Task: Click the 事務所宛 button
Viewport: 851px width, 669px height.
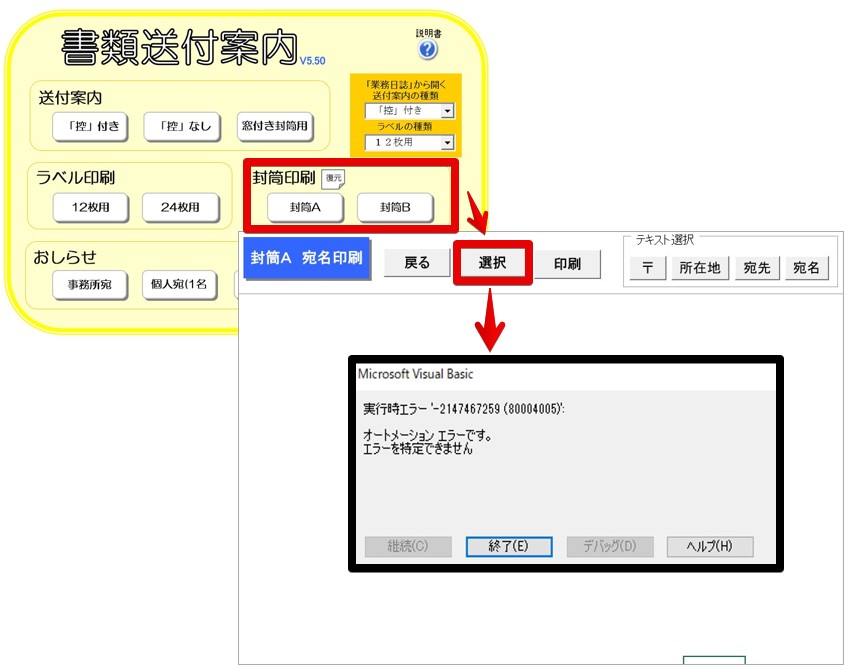Action: (90, 285)
